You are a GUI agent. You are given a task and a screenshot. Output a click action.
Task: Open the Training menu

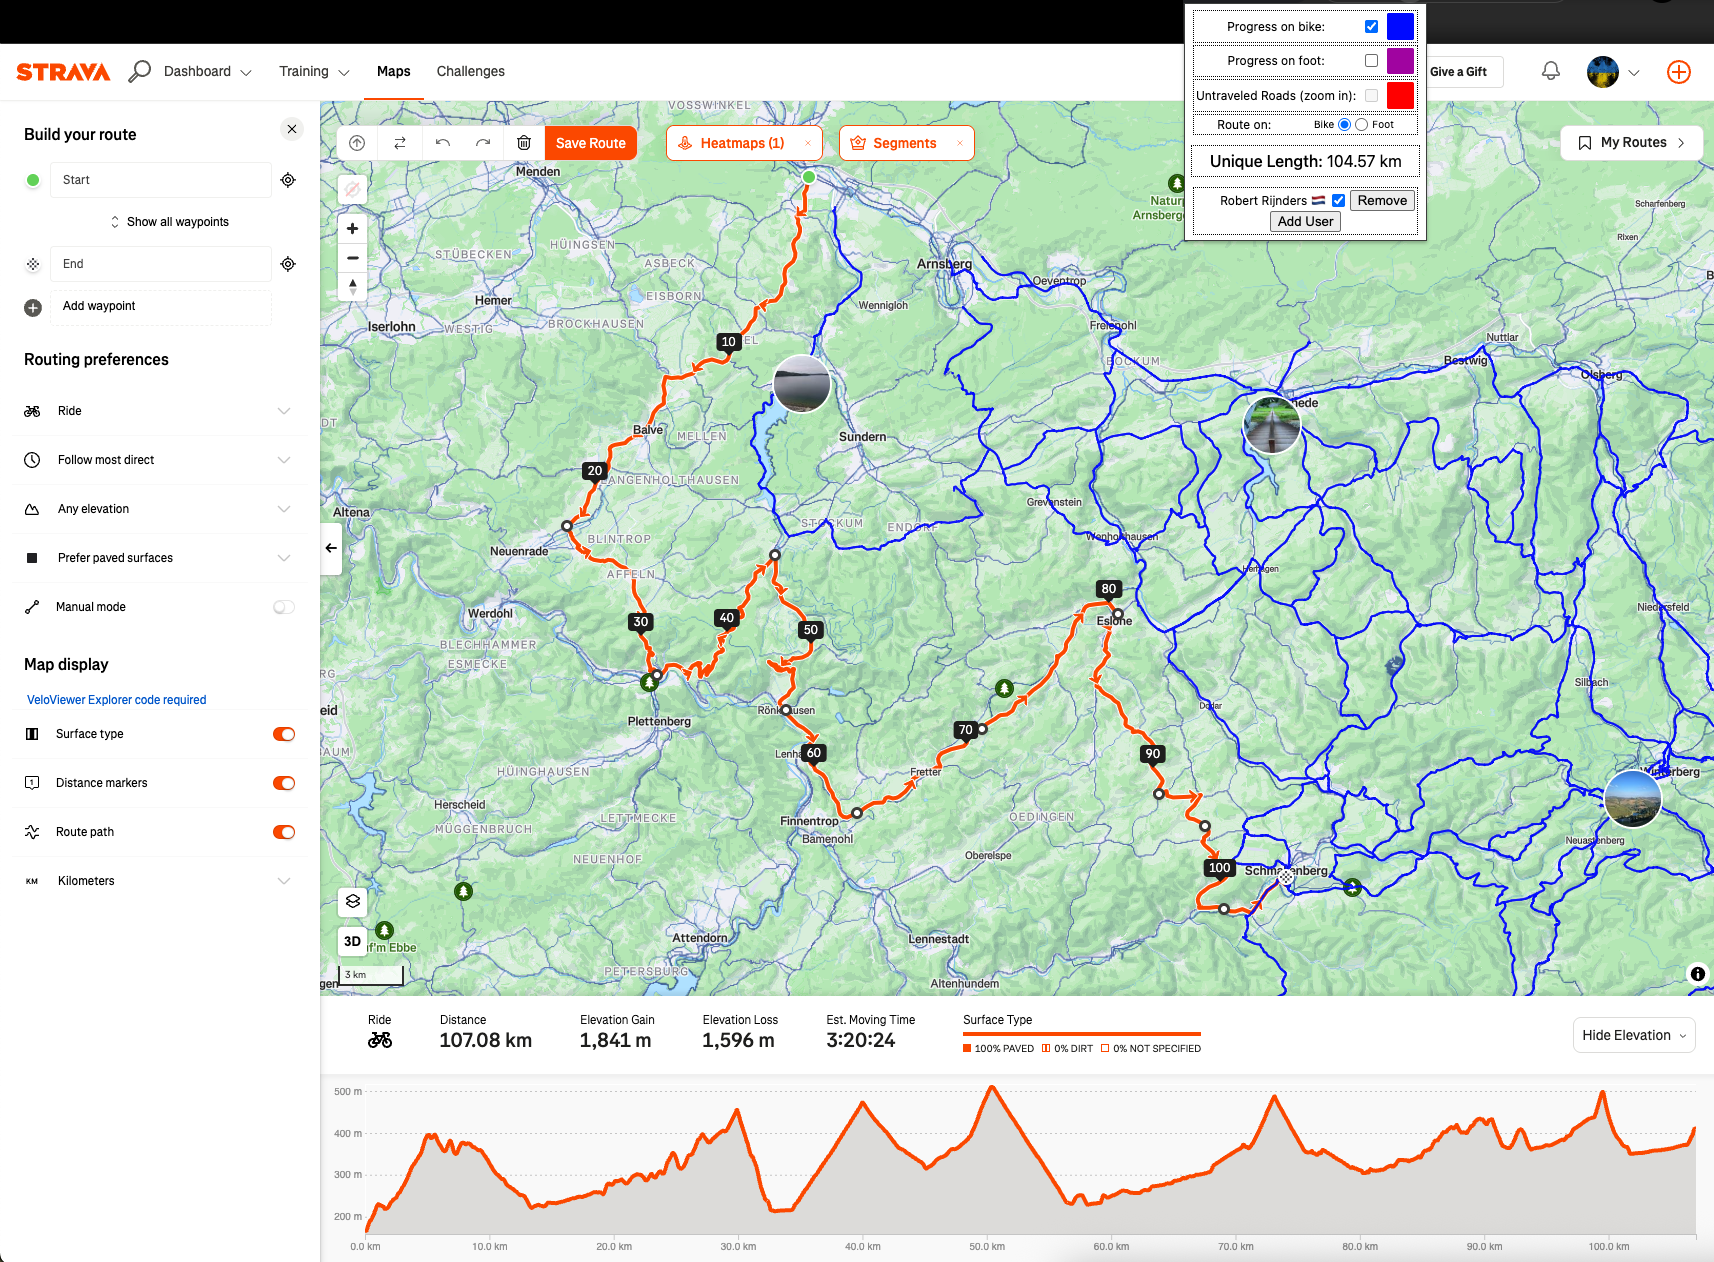[x=314, y=71]
